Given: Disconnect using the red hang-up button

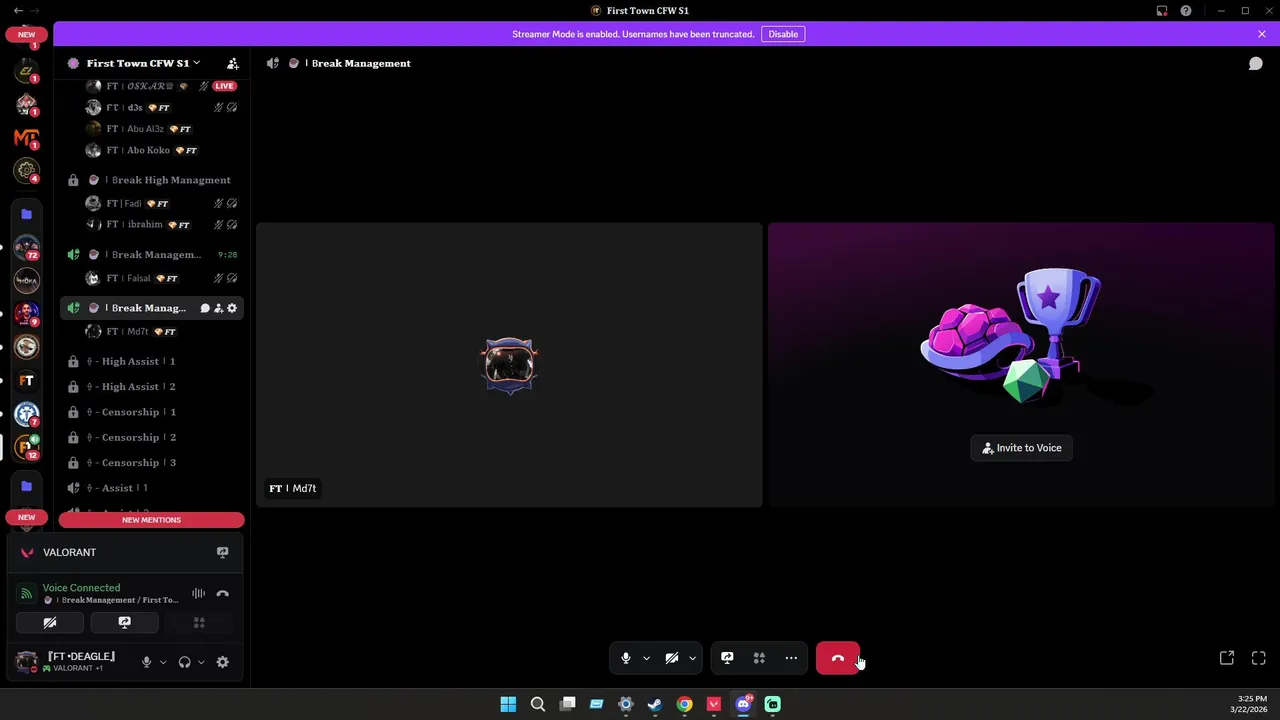Looking at the screenshot, I should click(x=838, y=658).
